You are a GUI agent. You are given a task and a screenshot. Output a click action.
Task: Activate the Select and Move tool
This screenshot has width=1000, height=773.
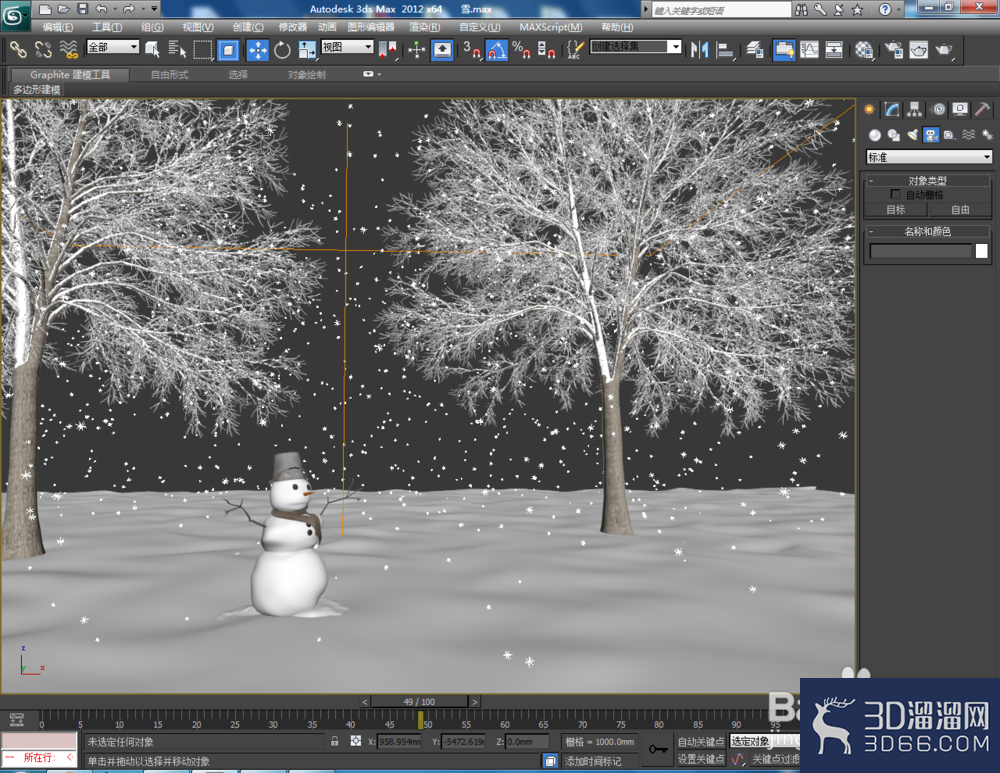coord(258,49)
